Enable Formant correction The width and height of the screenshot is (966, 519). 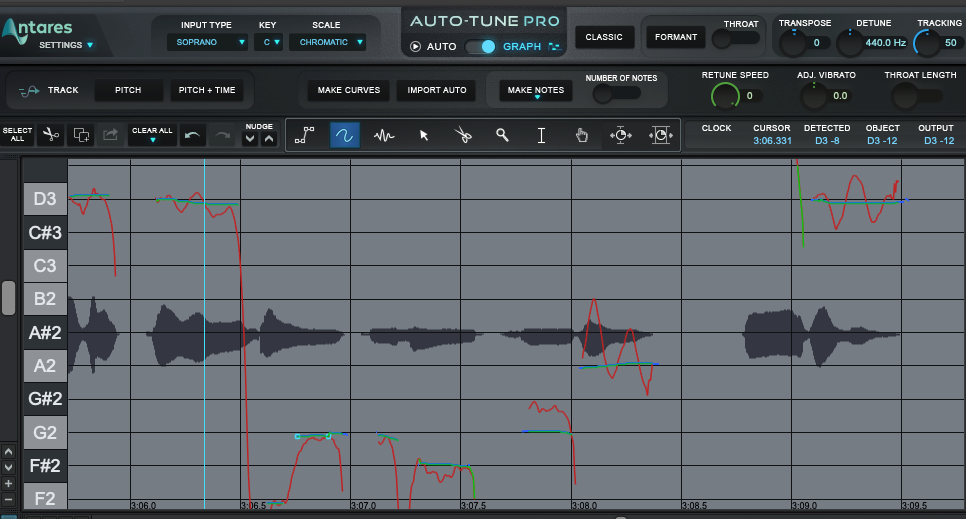point(676,37)
